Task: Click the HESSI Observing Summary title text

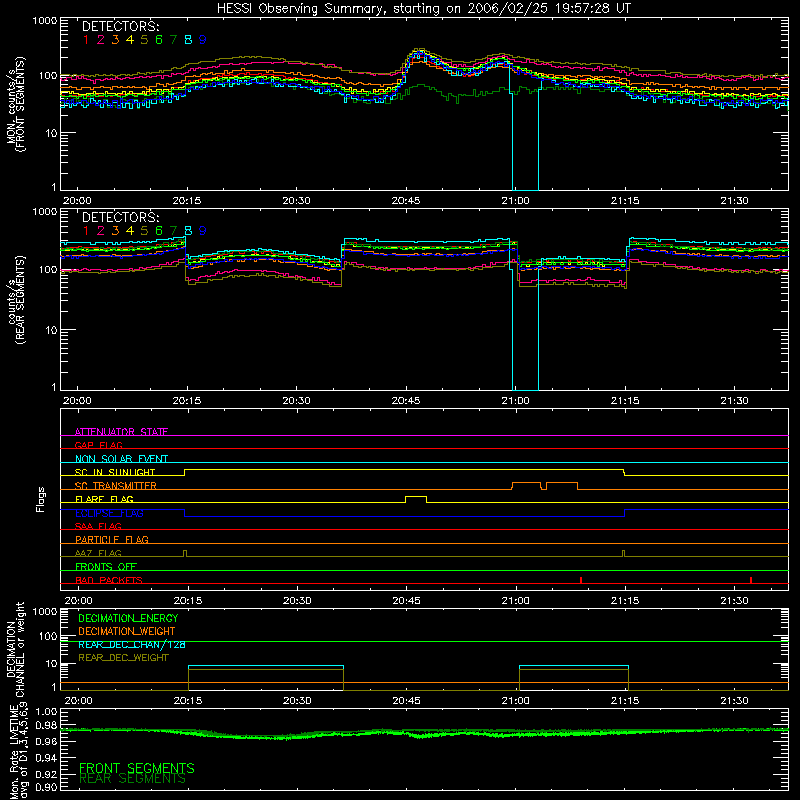Action: pyautogui.click(x=423, y=9)
